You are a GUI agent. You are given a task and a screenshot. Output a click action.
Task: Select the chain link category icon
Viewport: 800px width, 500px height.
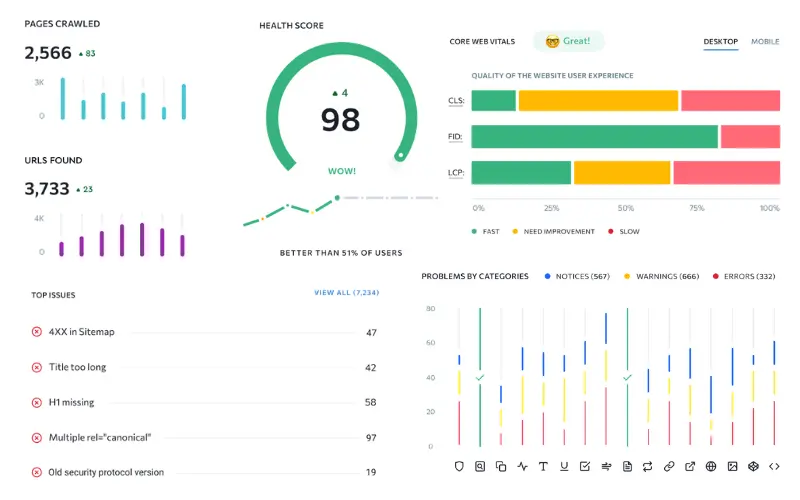[669, 466]
